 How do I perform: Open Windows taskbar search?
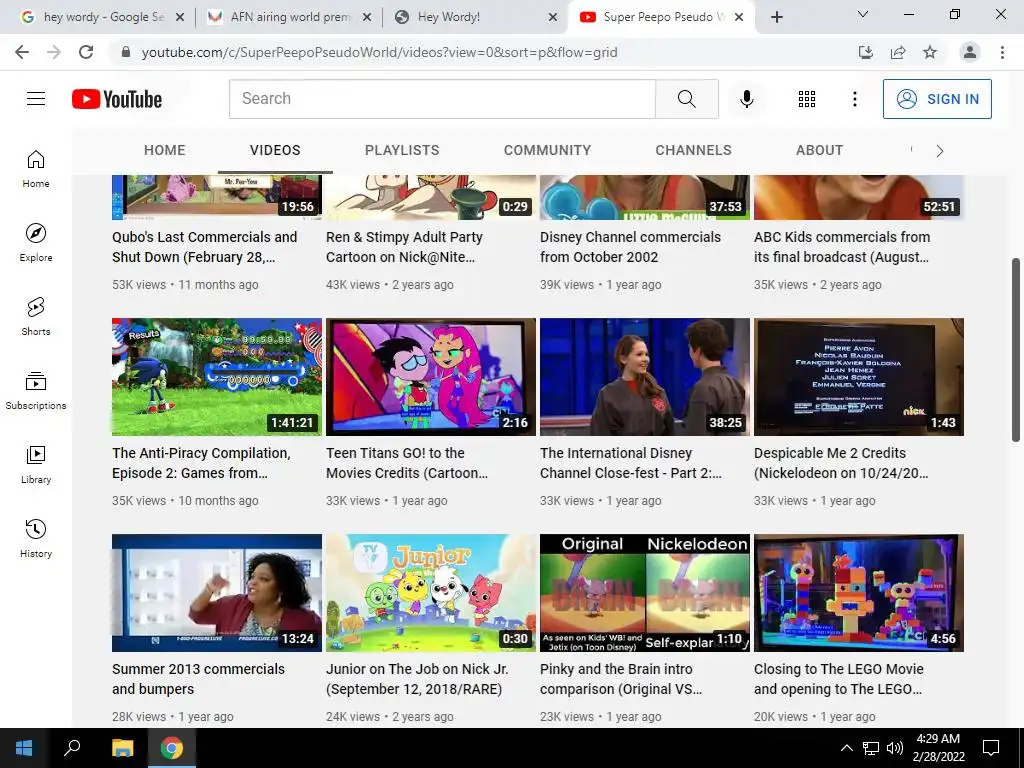[72, 748]
